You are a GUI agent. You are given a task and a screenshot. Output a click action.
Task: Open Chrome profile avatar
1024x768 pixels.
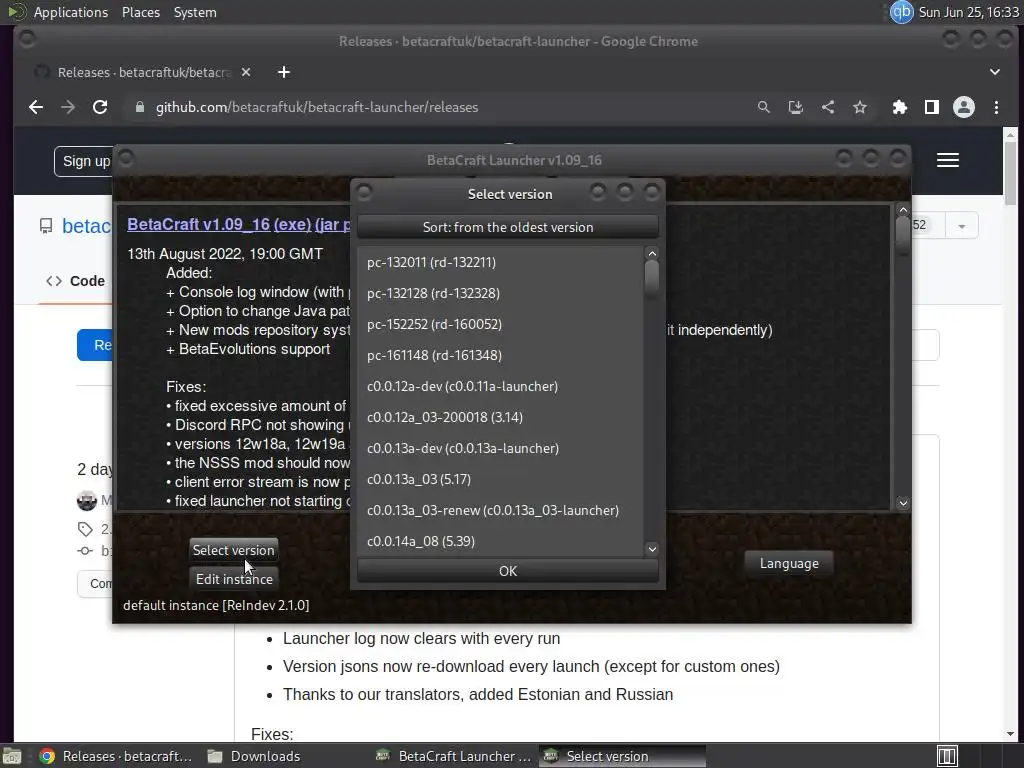tap(964, 107)
